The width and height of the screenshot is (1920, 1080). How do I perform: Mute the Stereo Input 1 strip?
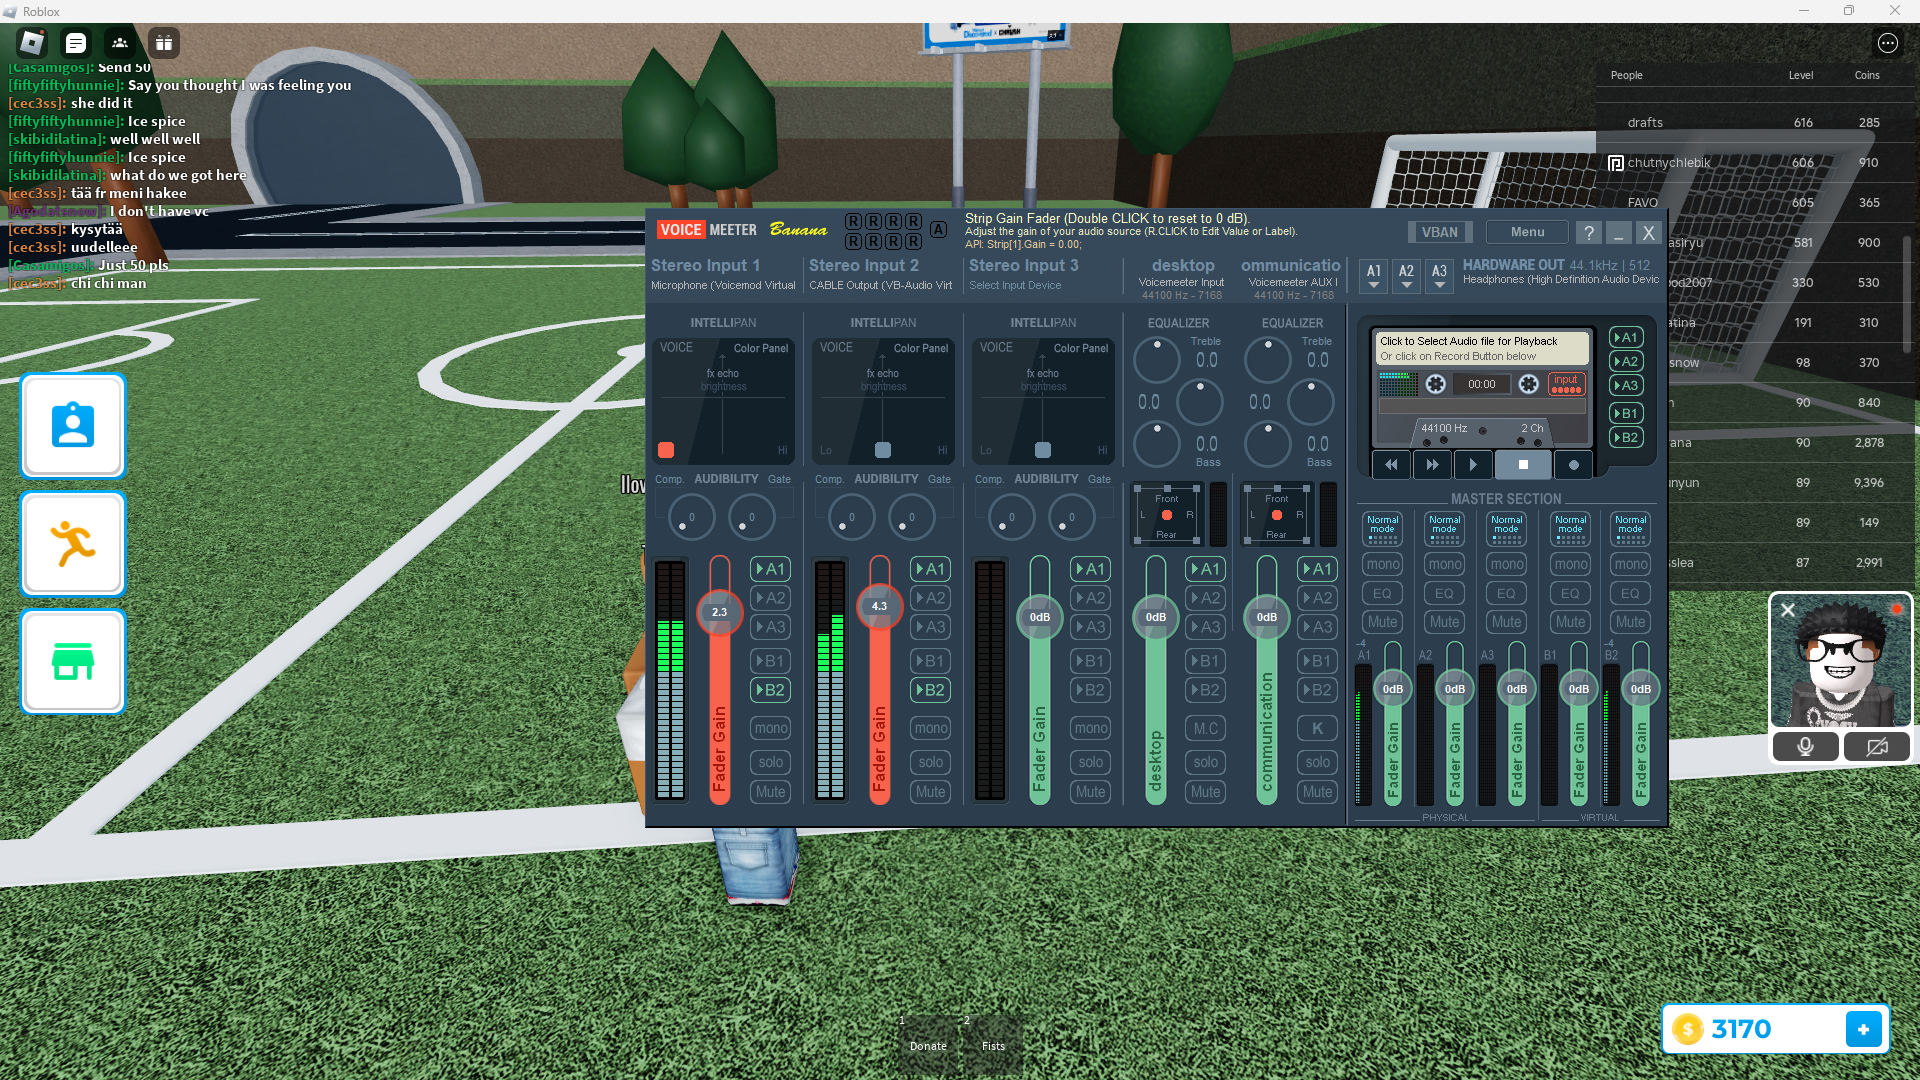point(770,792)
